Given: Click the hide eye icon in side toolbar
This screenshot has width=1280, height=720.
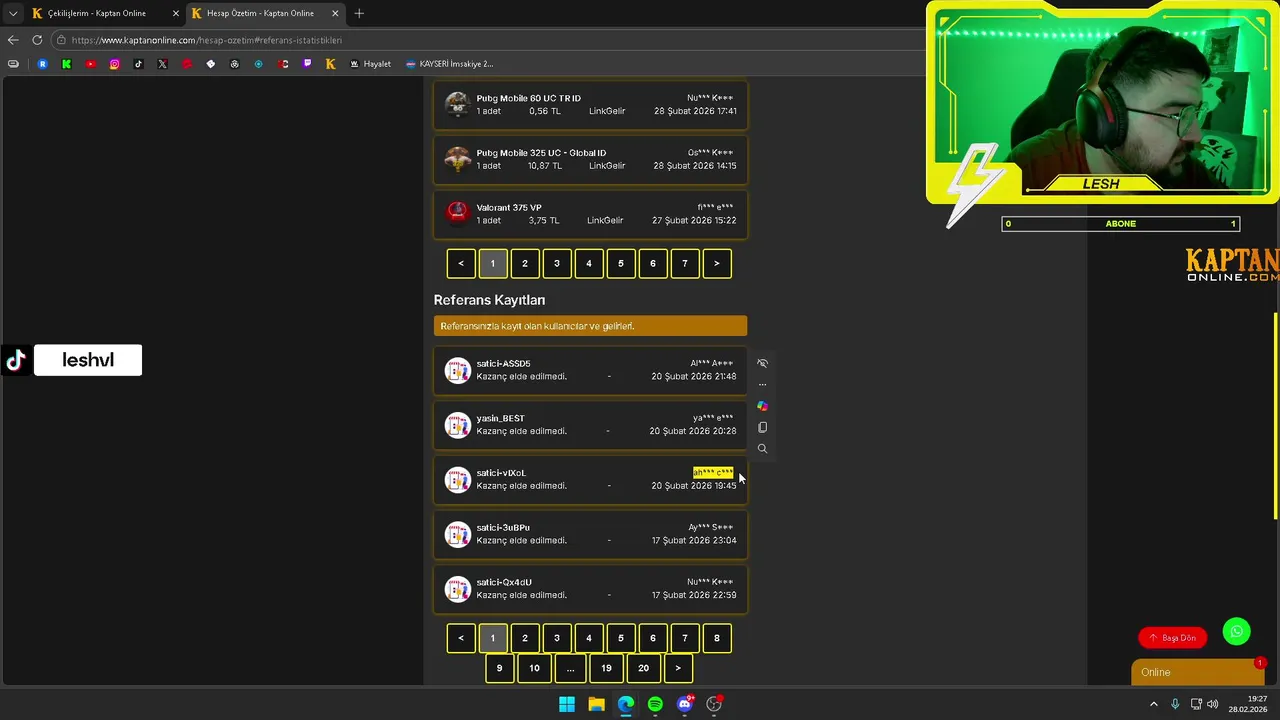Looking at the screenshot, I should coord(762,363).
